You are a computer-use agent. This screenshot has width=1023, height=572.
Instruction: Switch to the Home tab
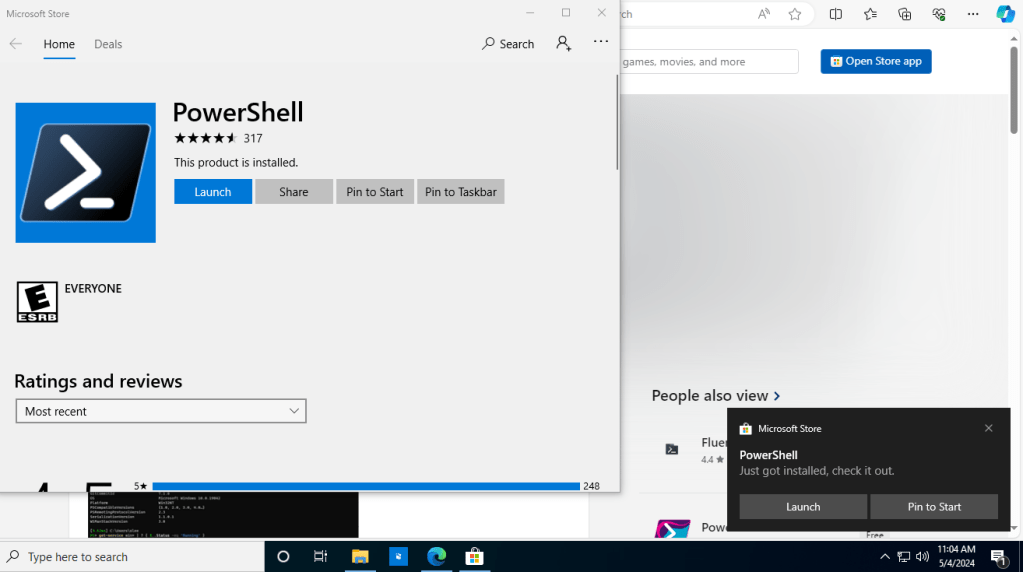click(59, 44)
